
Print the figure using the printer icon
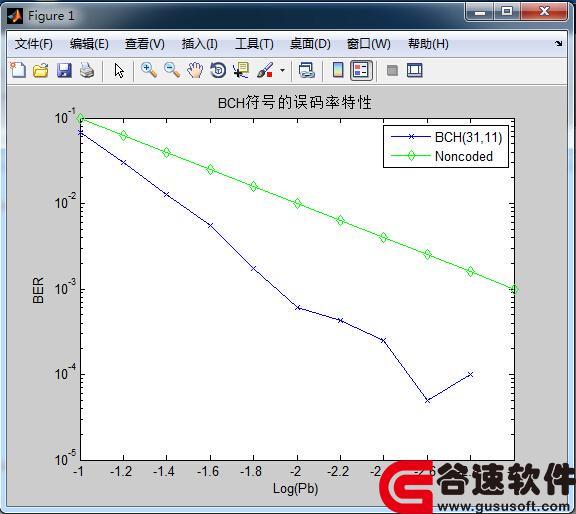(87, 70)
